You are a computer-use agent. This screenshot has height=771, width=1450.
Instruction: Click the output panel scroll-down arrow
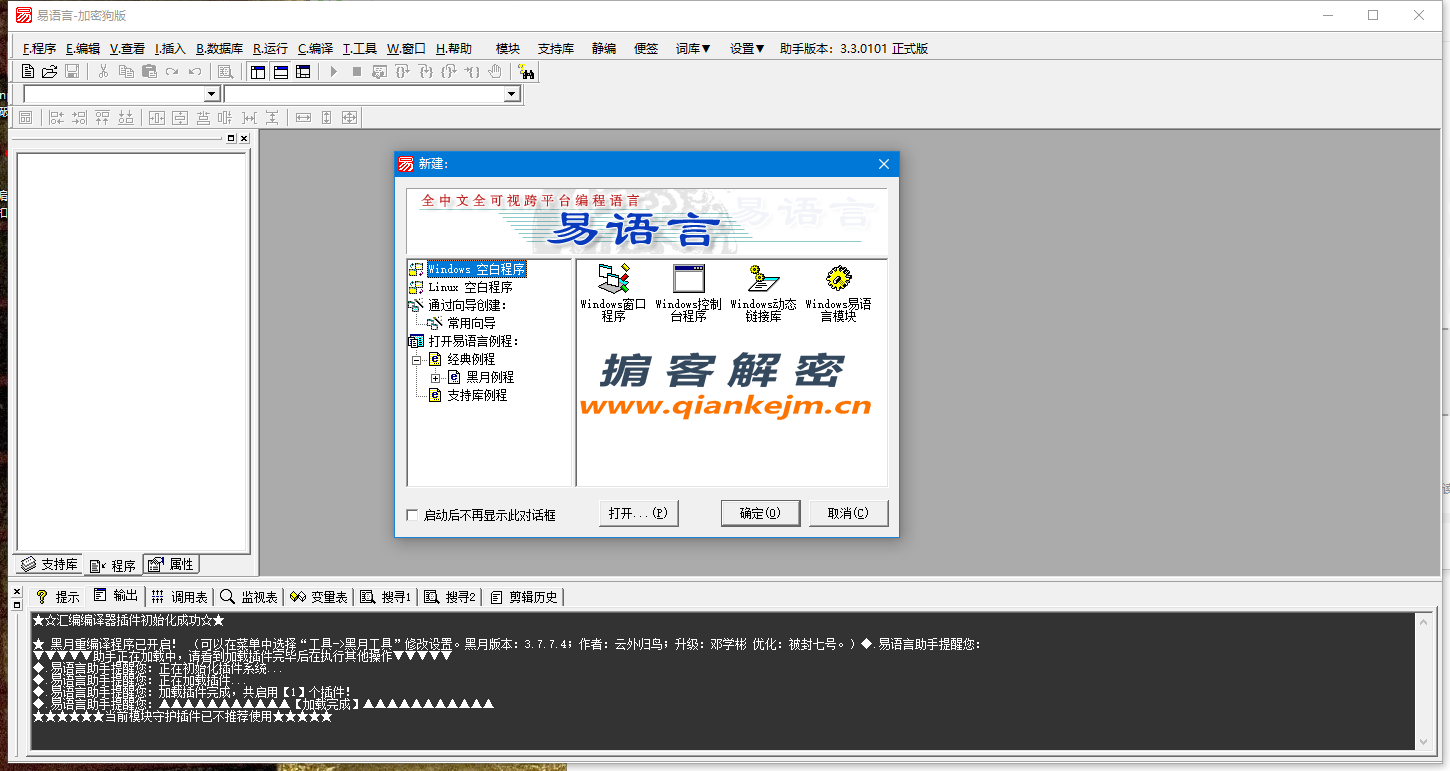pyautogui.click(x=1423, y=741)
